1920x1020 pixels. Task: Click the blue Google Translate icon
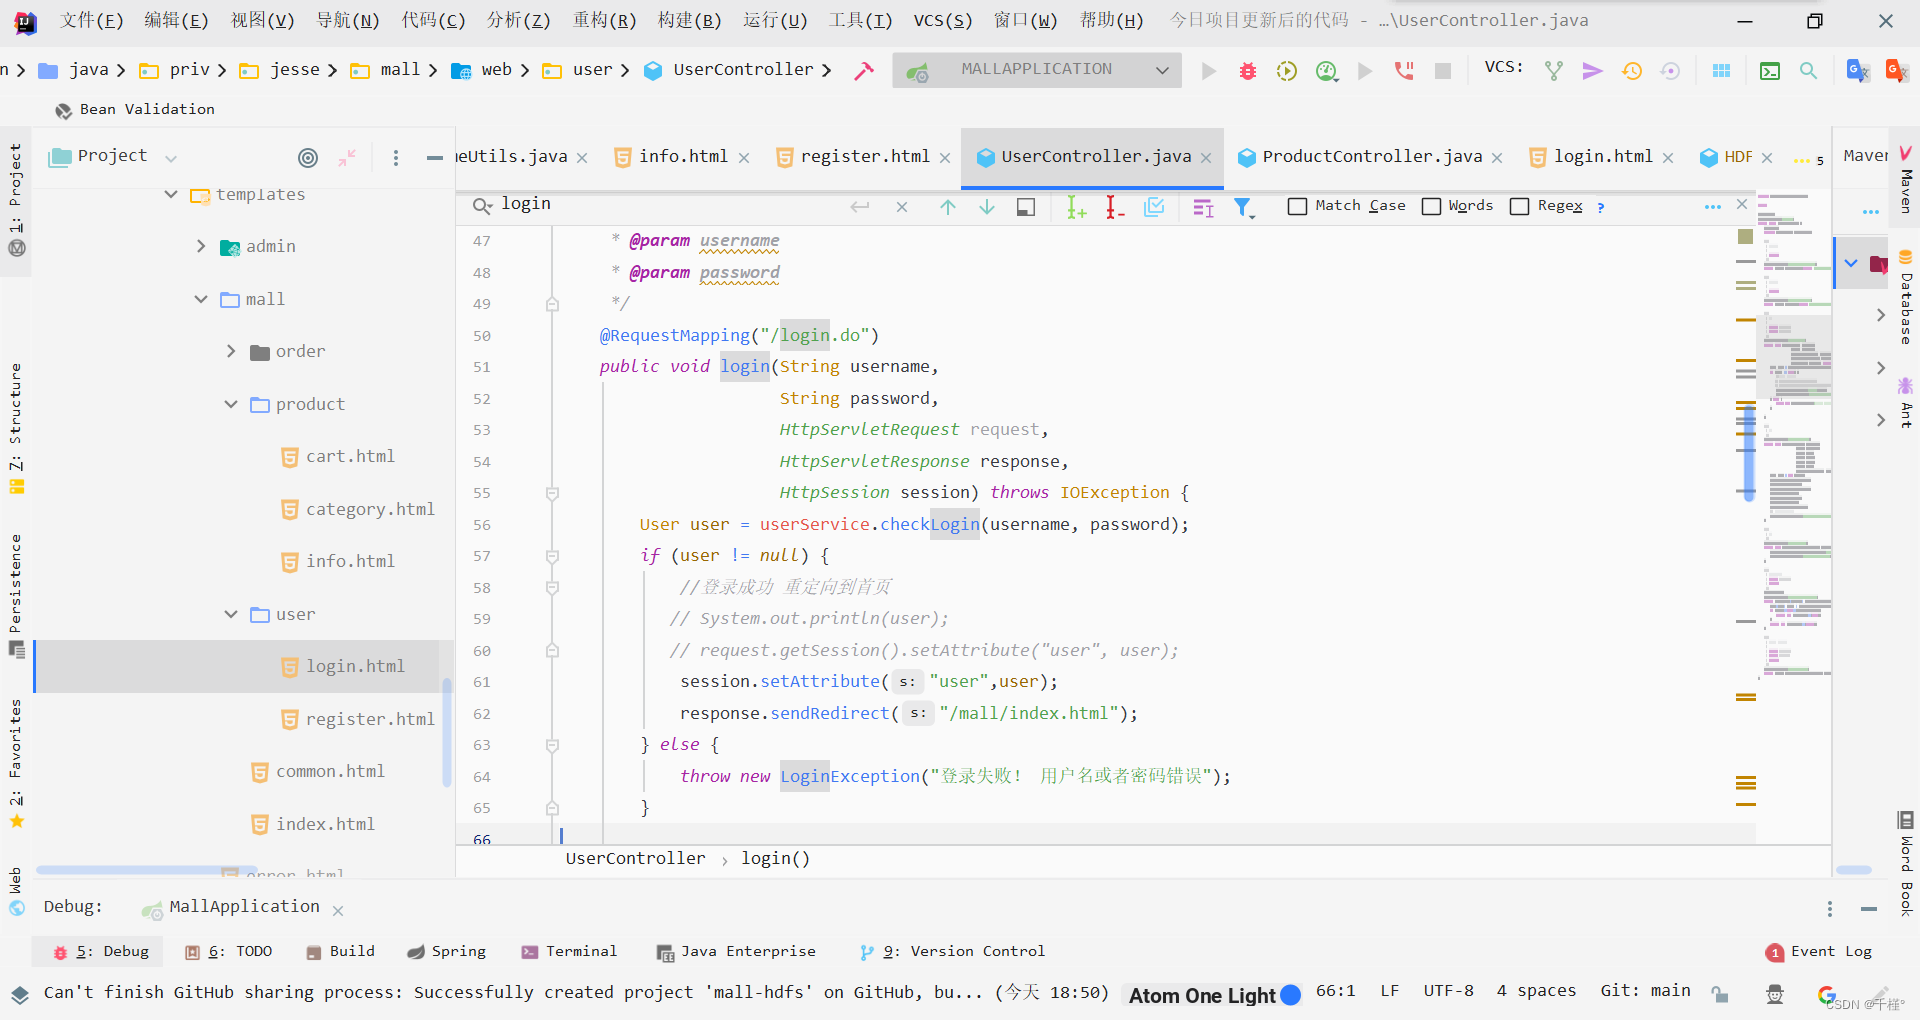1858,70
